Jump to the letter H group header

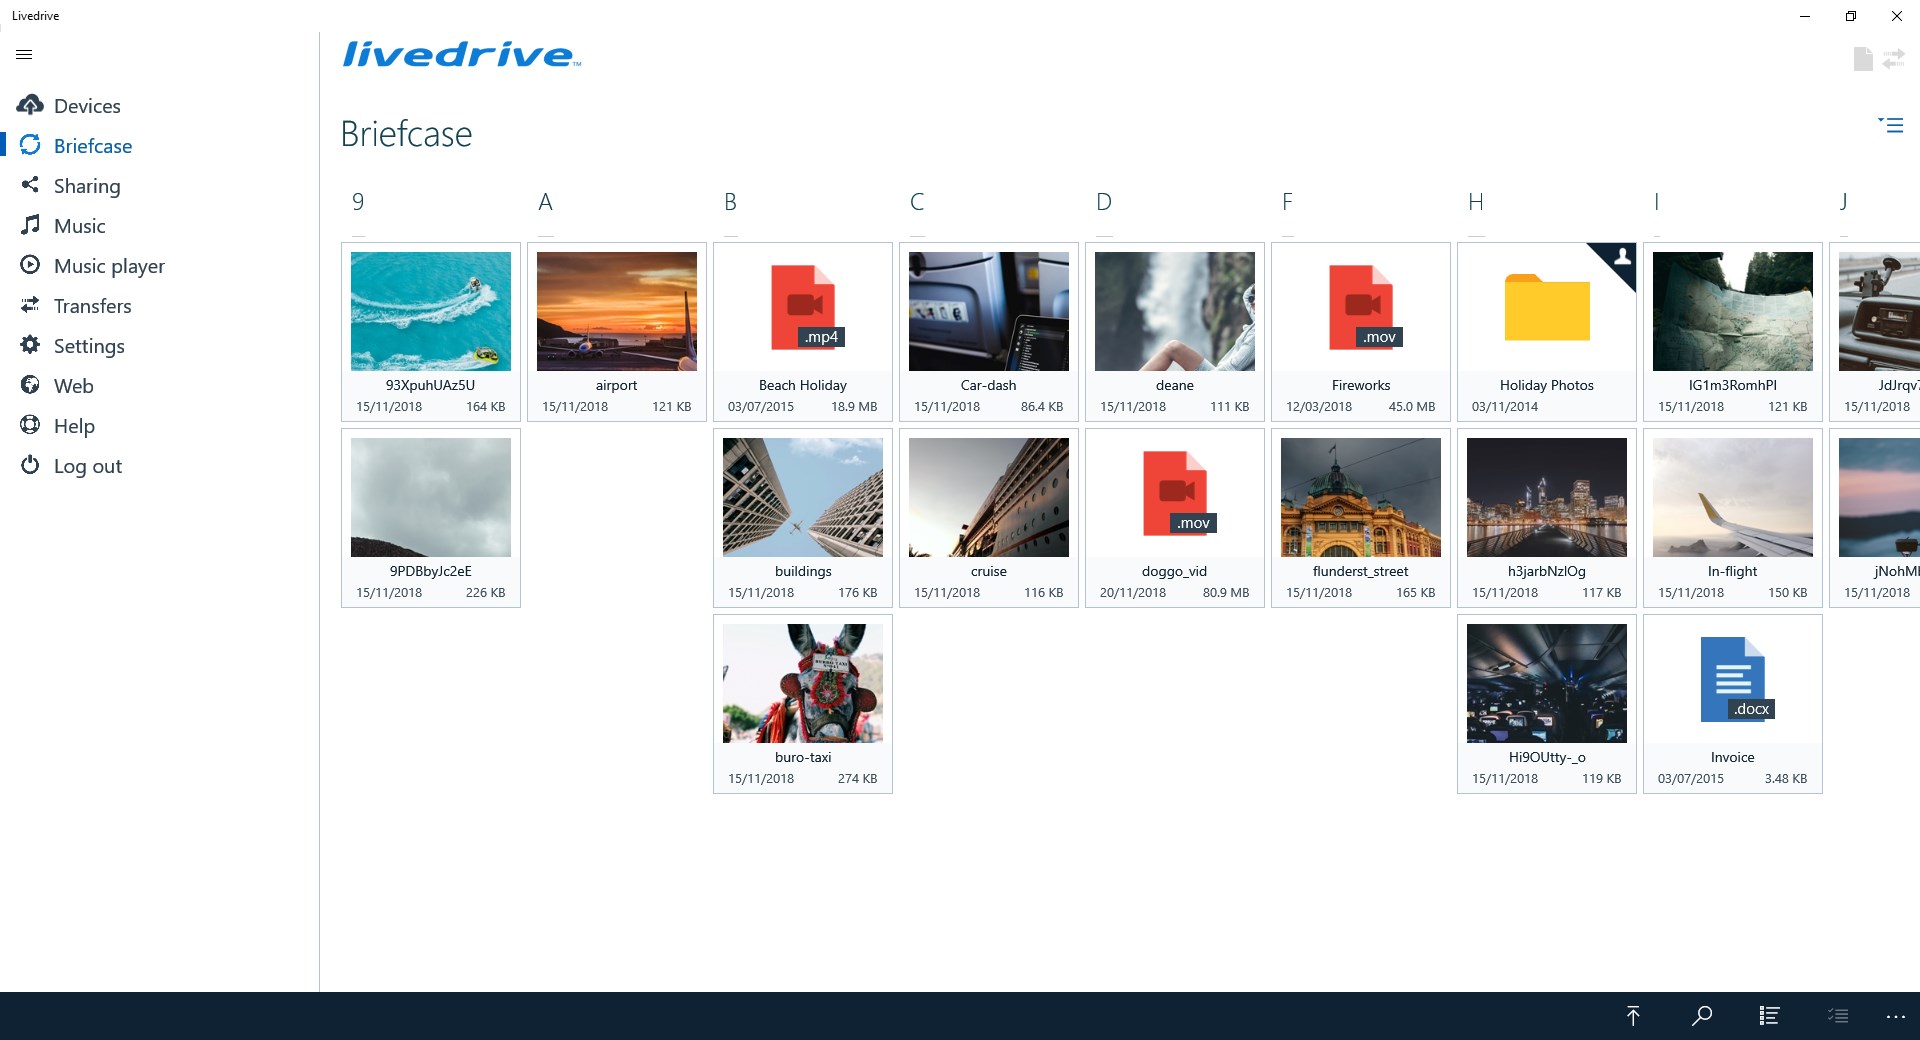tap(1475, 202)
